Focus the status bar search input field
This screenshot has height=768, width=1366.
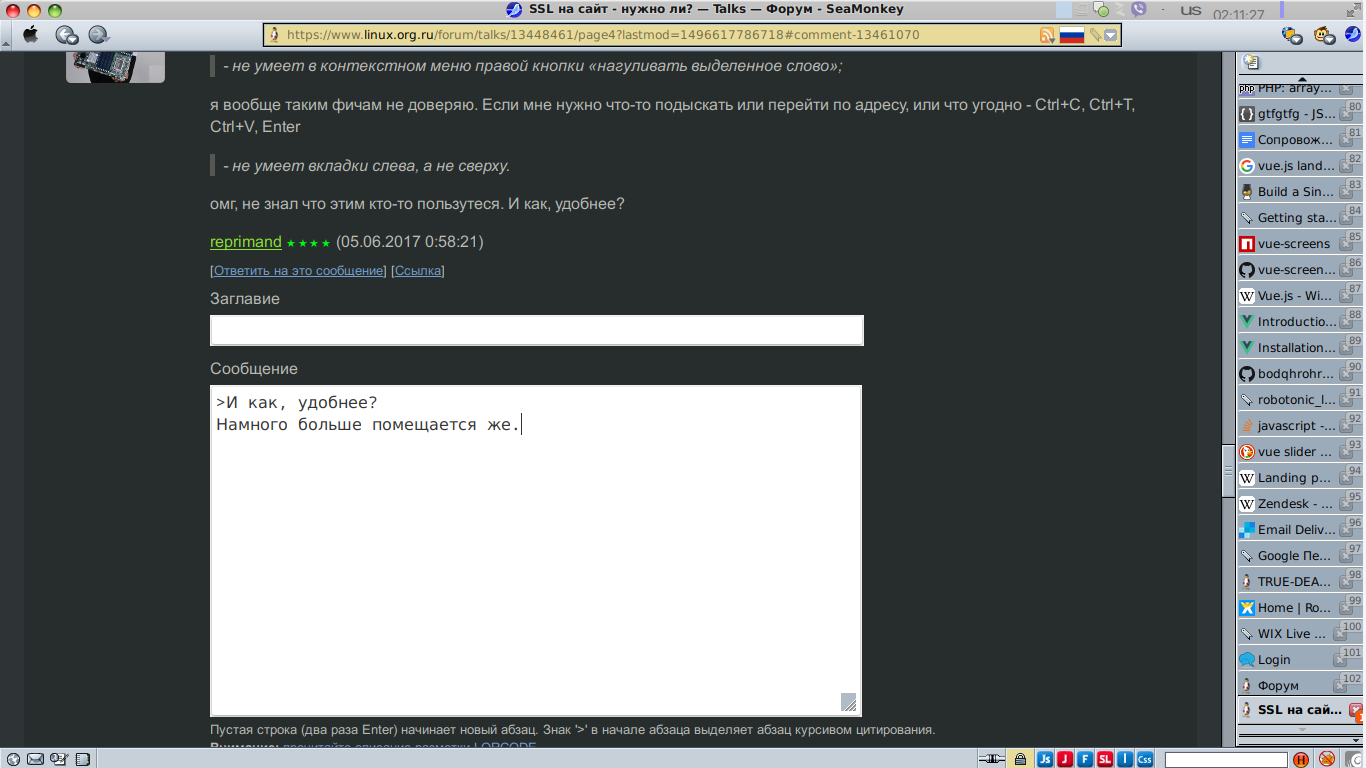pyautogui.click(x=1226, y=760)
